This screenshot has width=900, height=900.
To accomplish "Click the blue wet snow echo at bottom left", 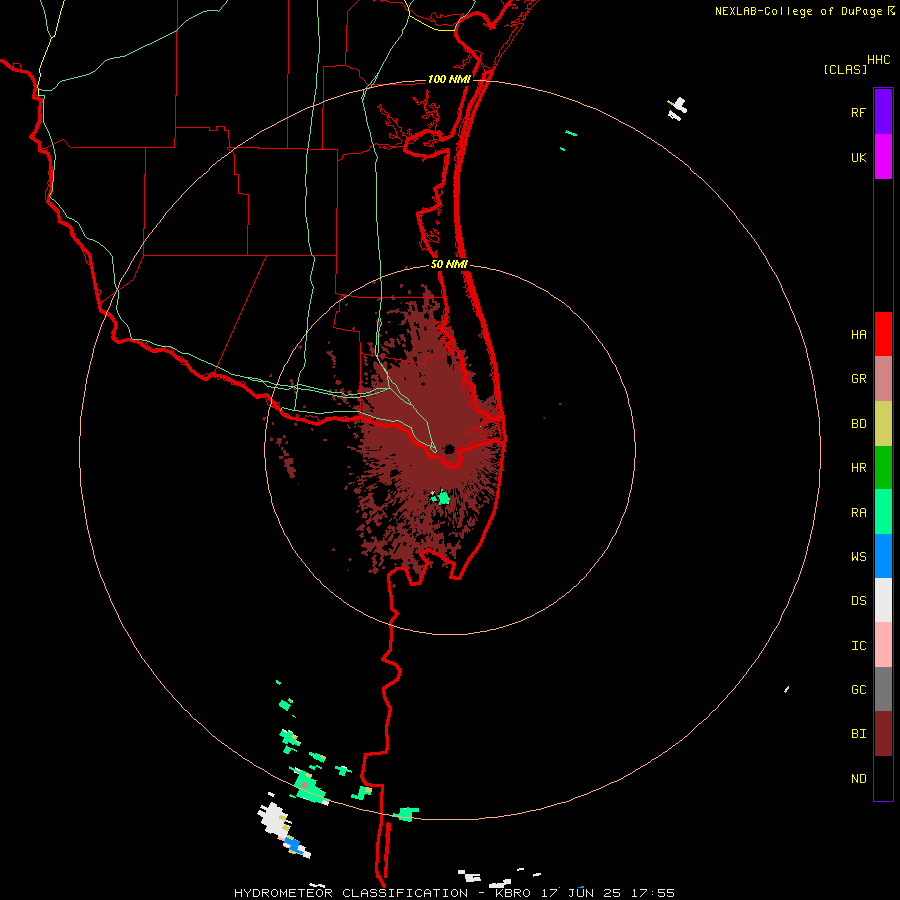I will pyautogui.click(x=293, y=845).
